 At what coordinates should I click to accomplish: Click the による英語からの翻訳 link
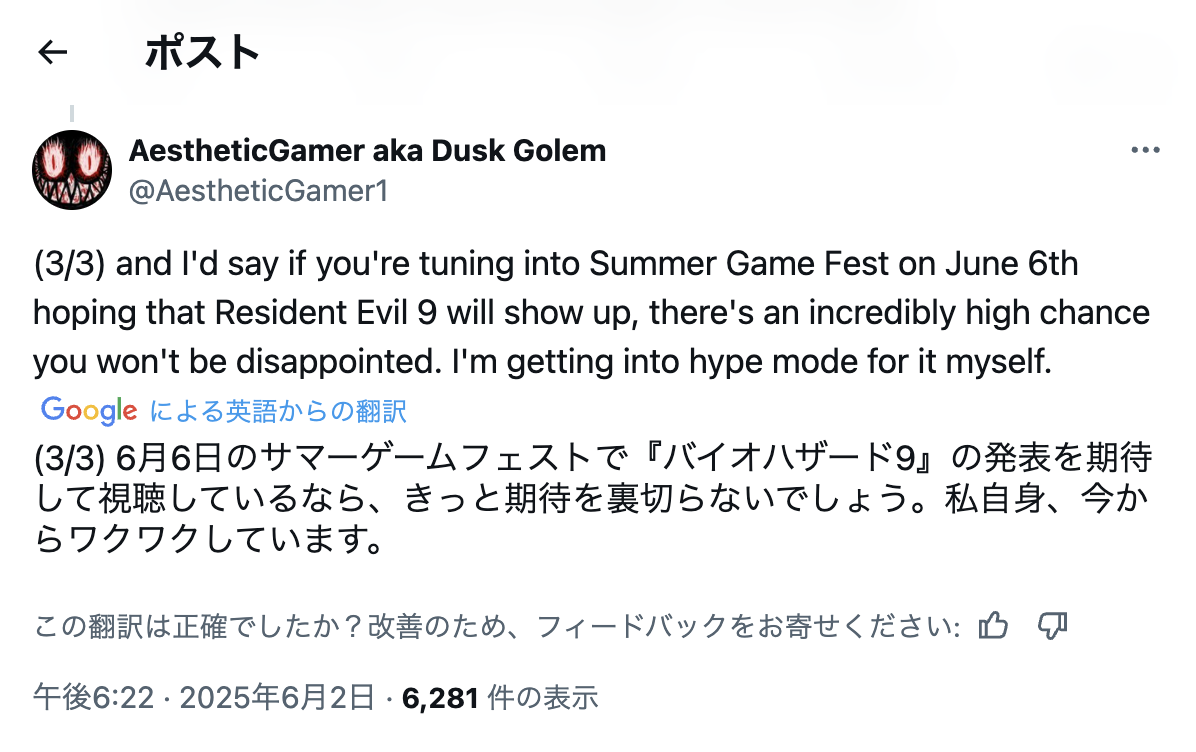point(278,411)
